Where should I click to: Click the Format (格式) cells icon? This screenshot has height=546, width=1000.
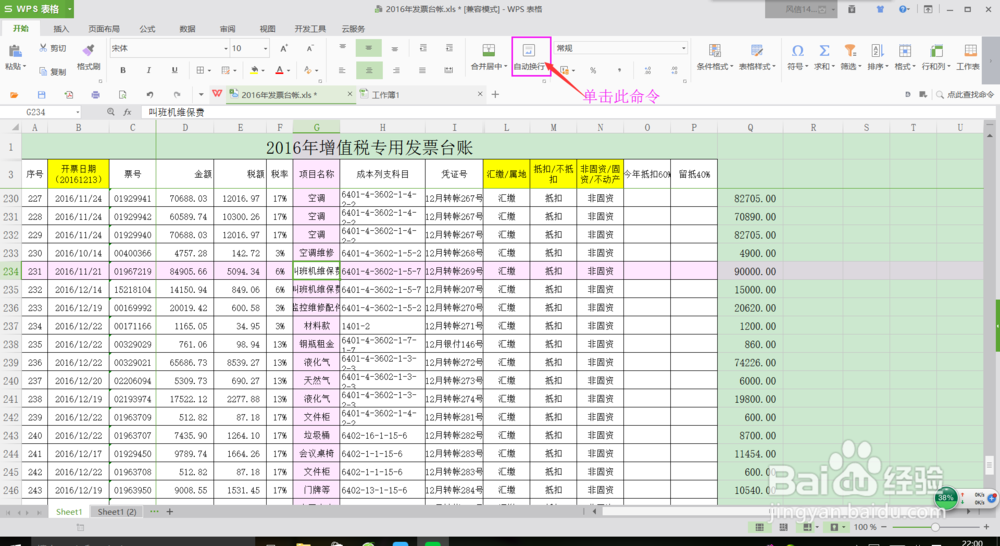(904, 51)
